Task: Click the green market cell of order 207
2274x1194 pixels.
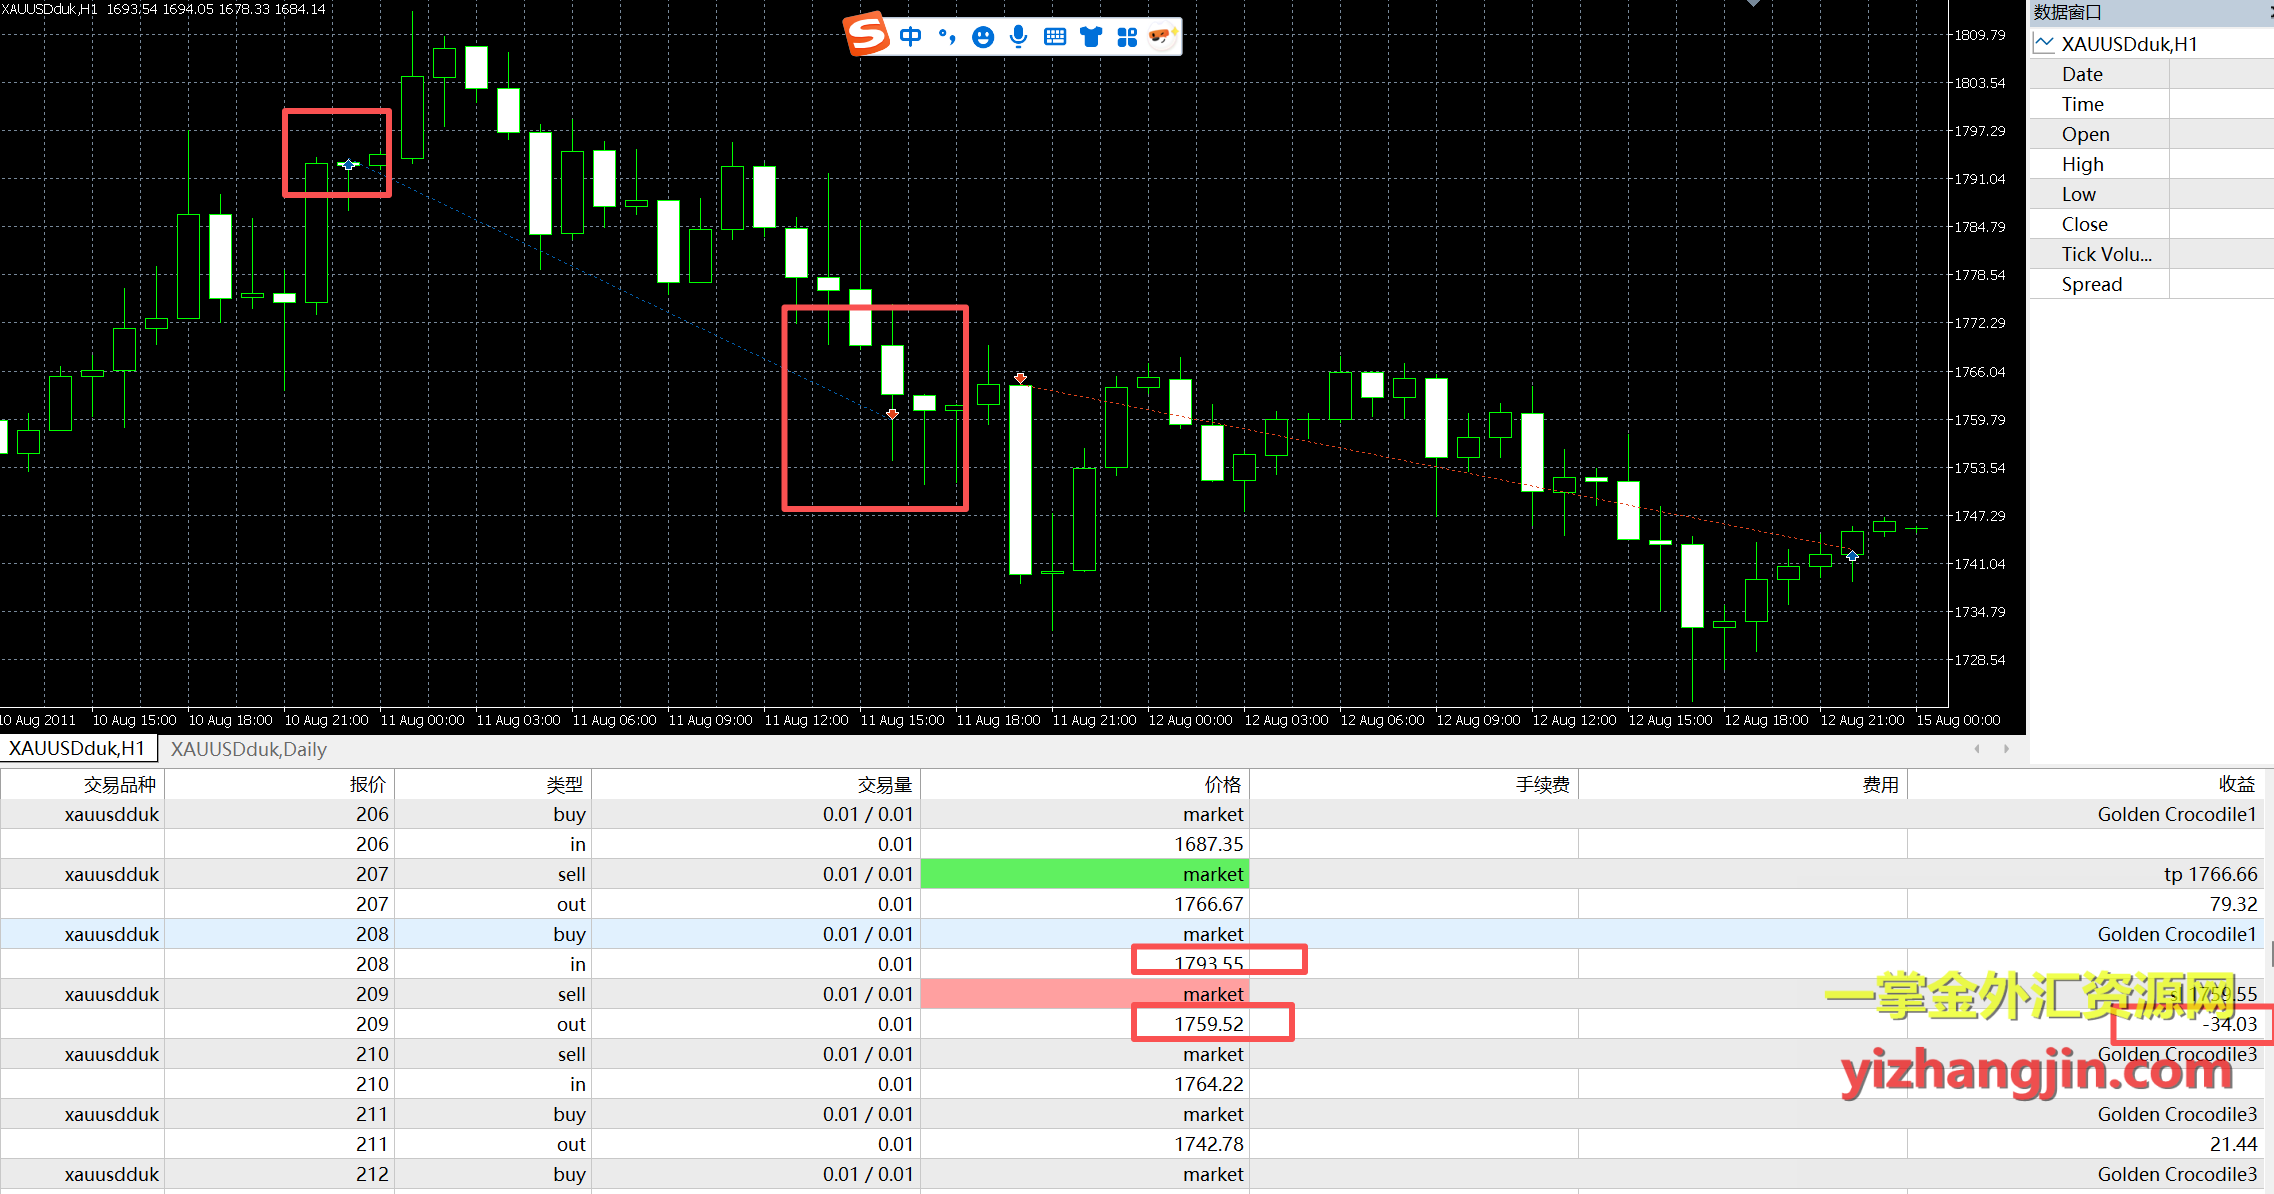Action: coord(1084,874)
